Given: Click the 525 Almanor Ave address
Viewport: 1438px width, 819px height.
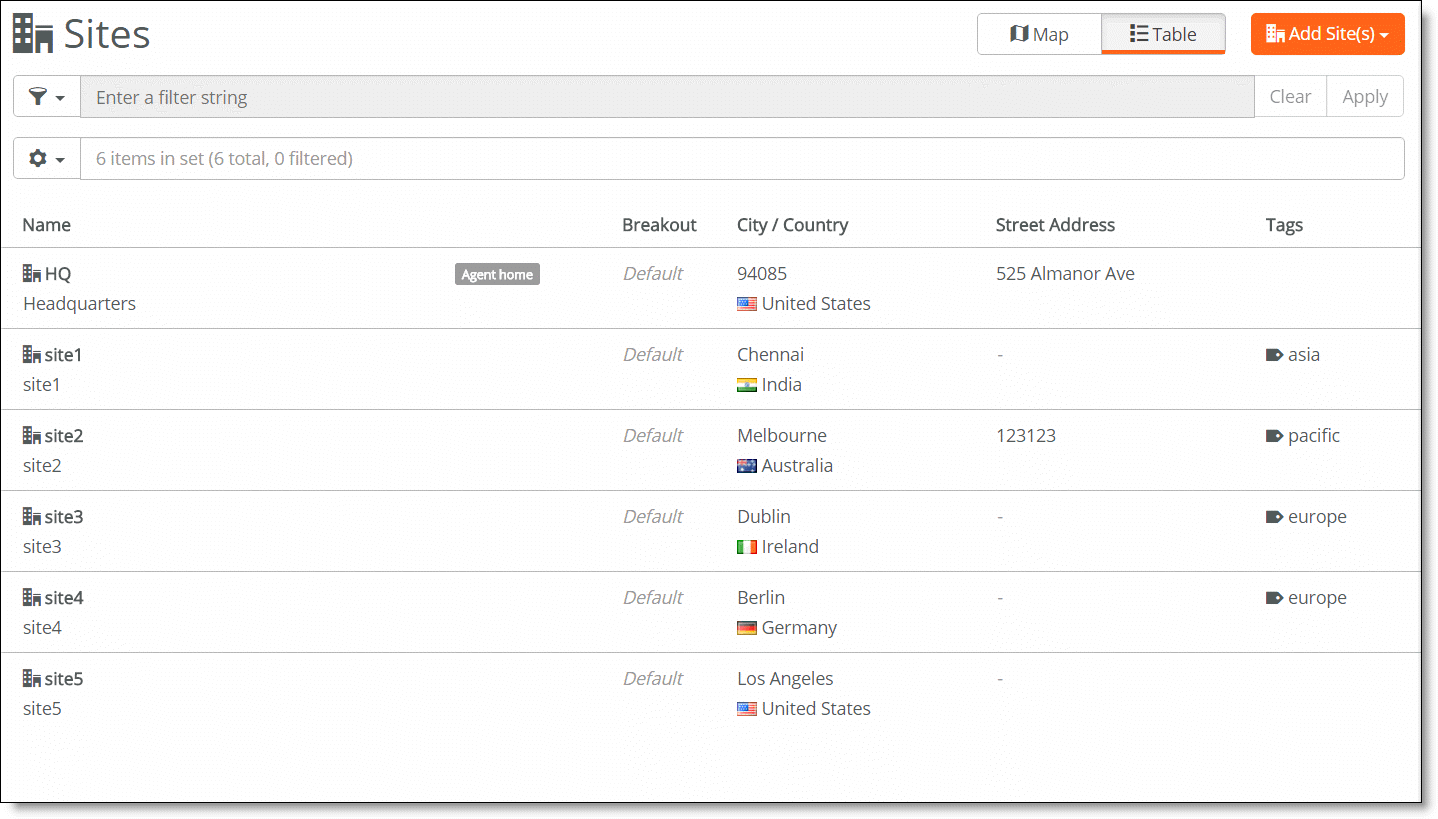Looking at the screenshot, I should pos(1065,274).
